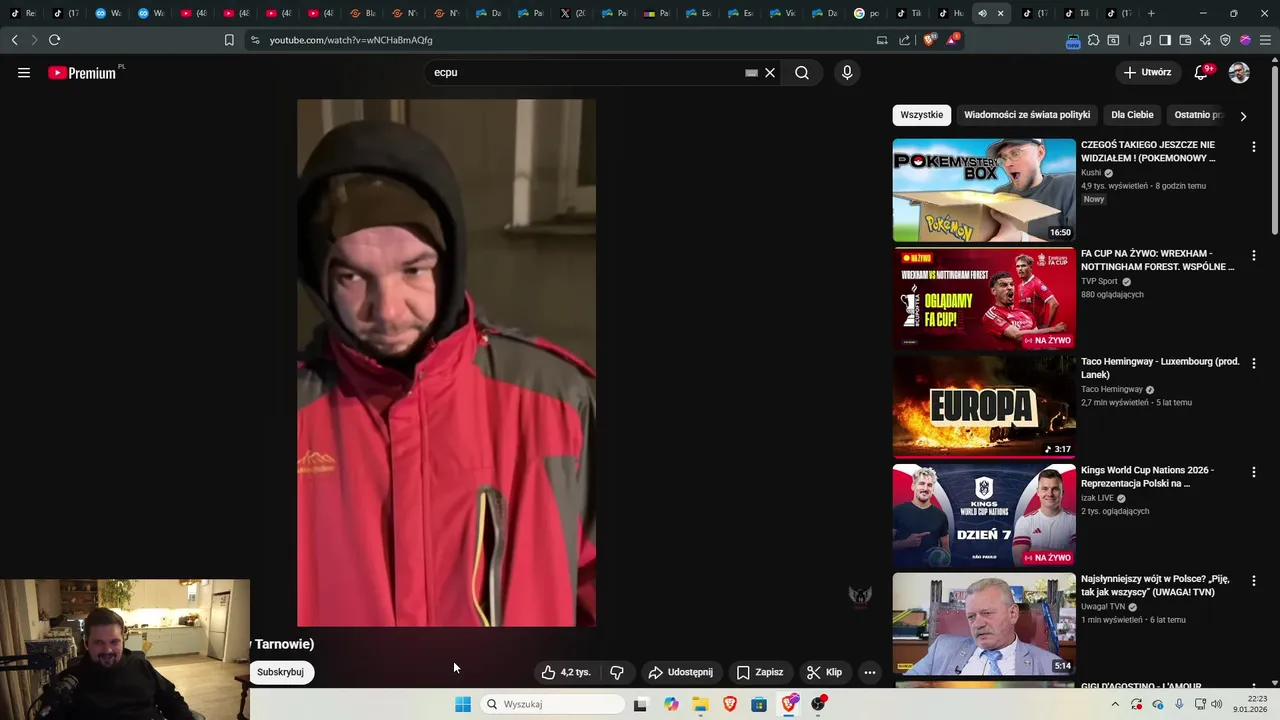This screenshot has width=1280, height=720.
Task: Click the taskbar Wyszukaj search box
Action: 552,704
